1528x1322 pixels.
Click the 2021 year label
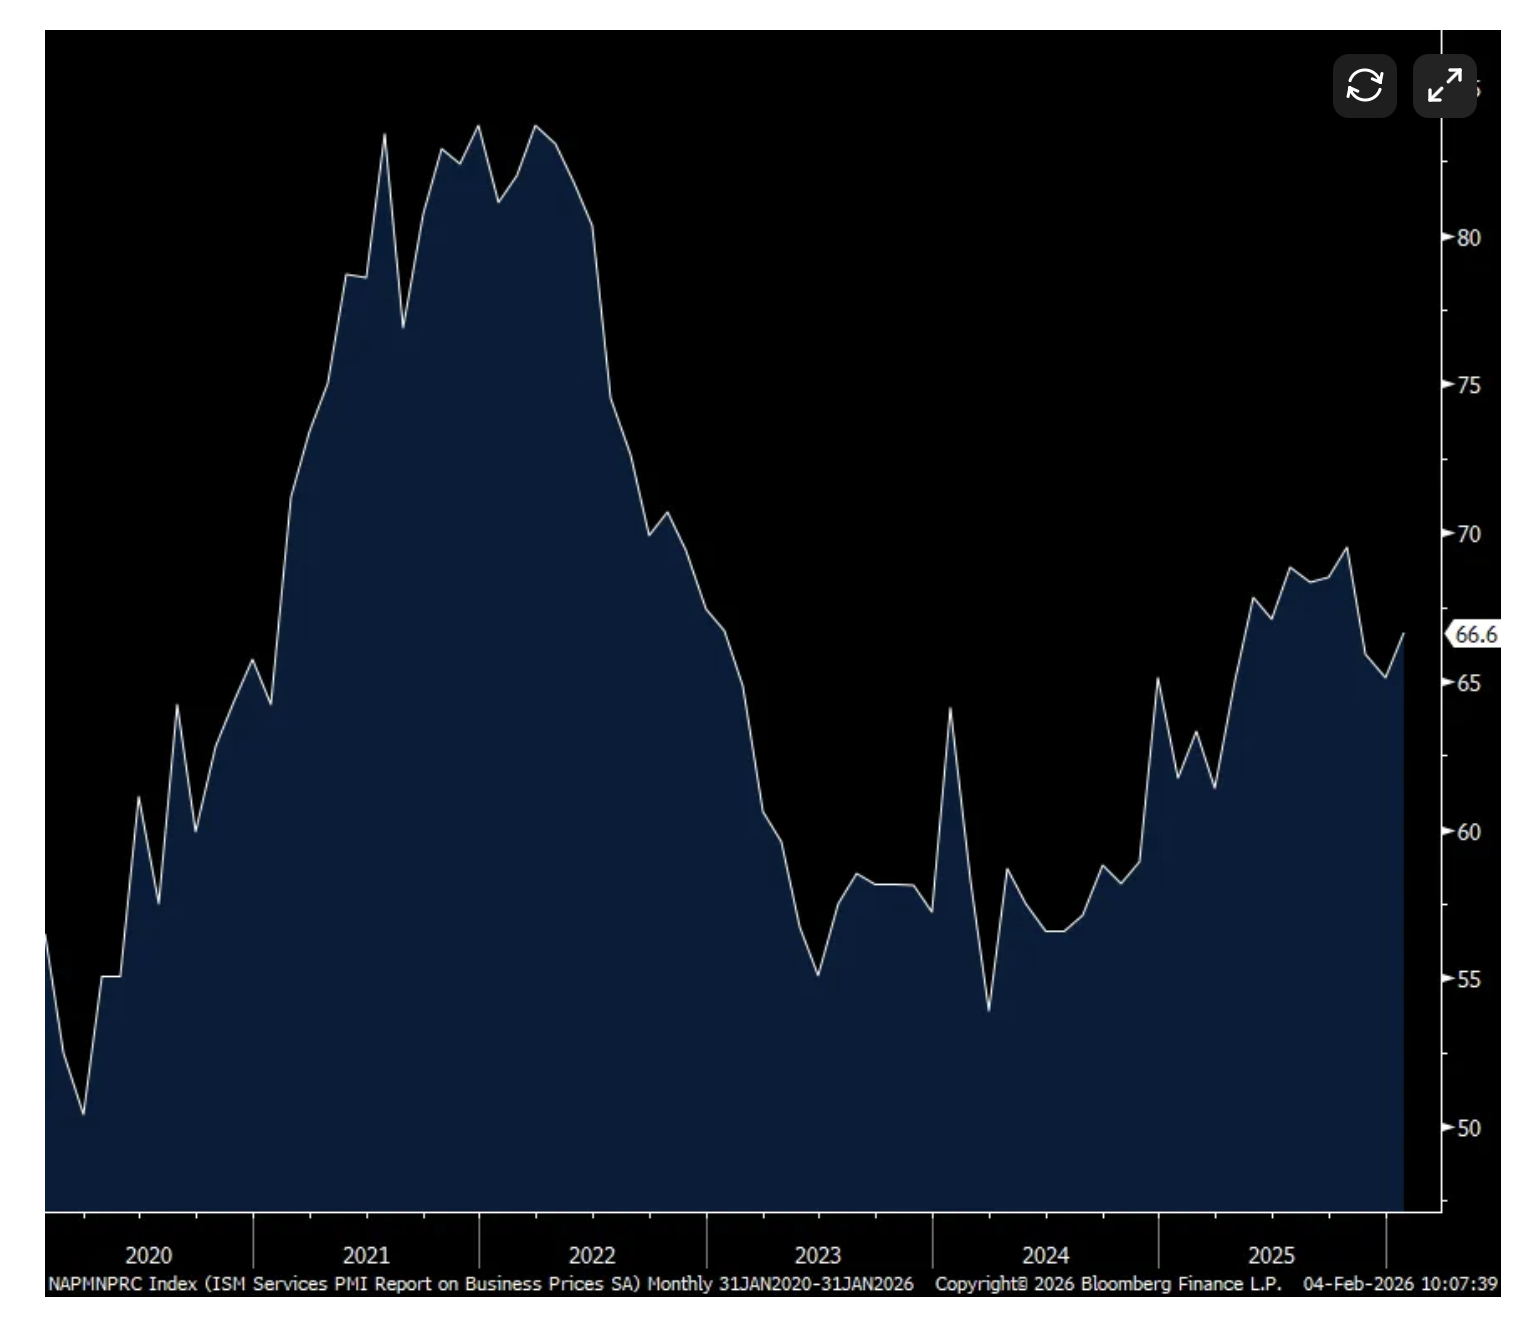click(366, 1255)
